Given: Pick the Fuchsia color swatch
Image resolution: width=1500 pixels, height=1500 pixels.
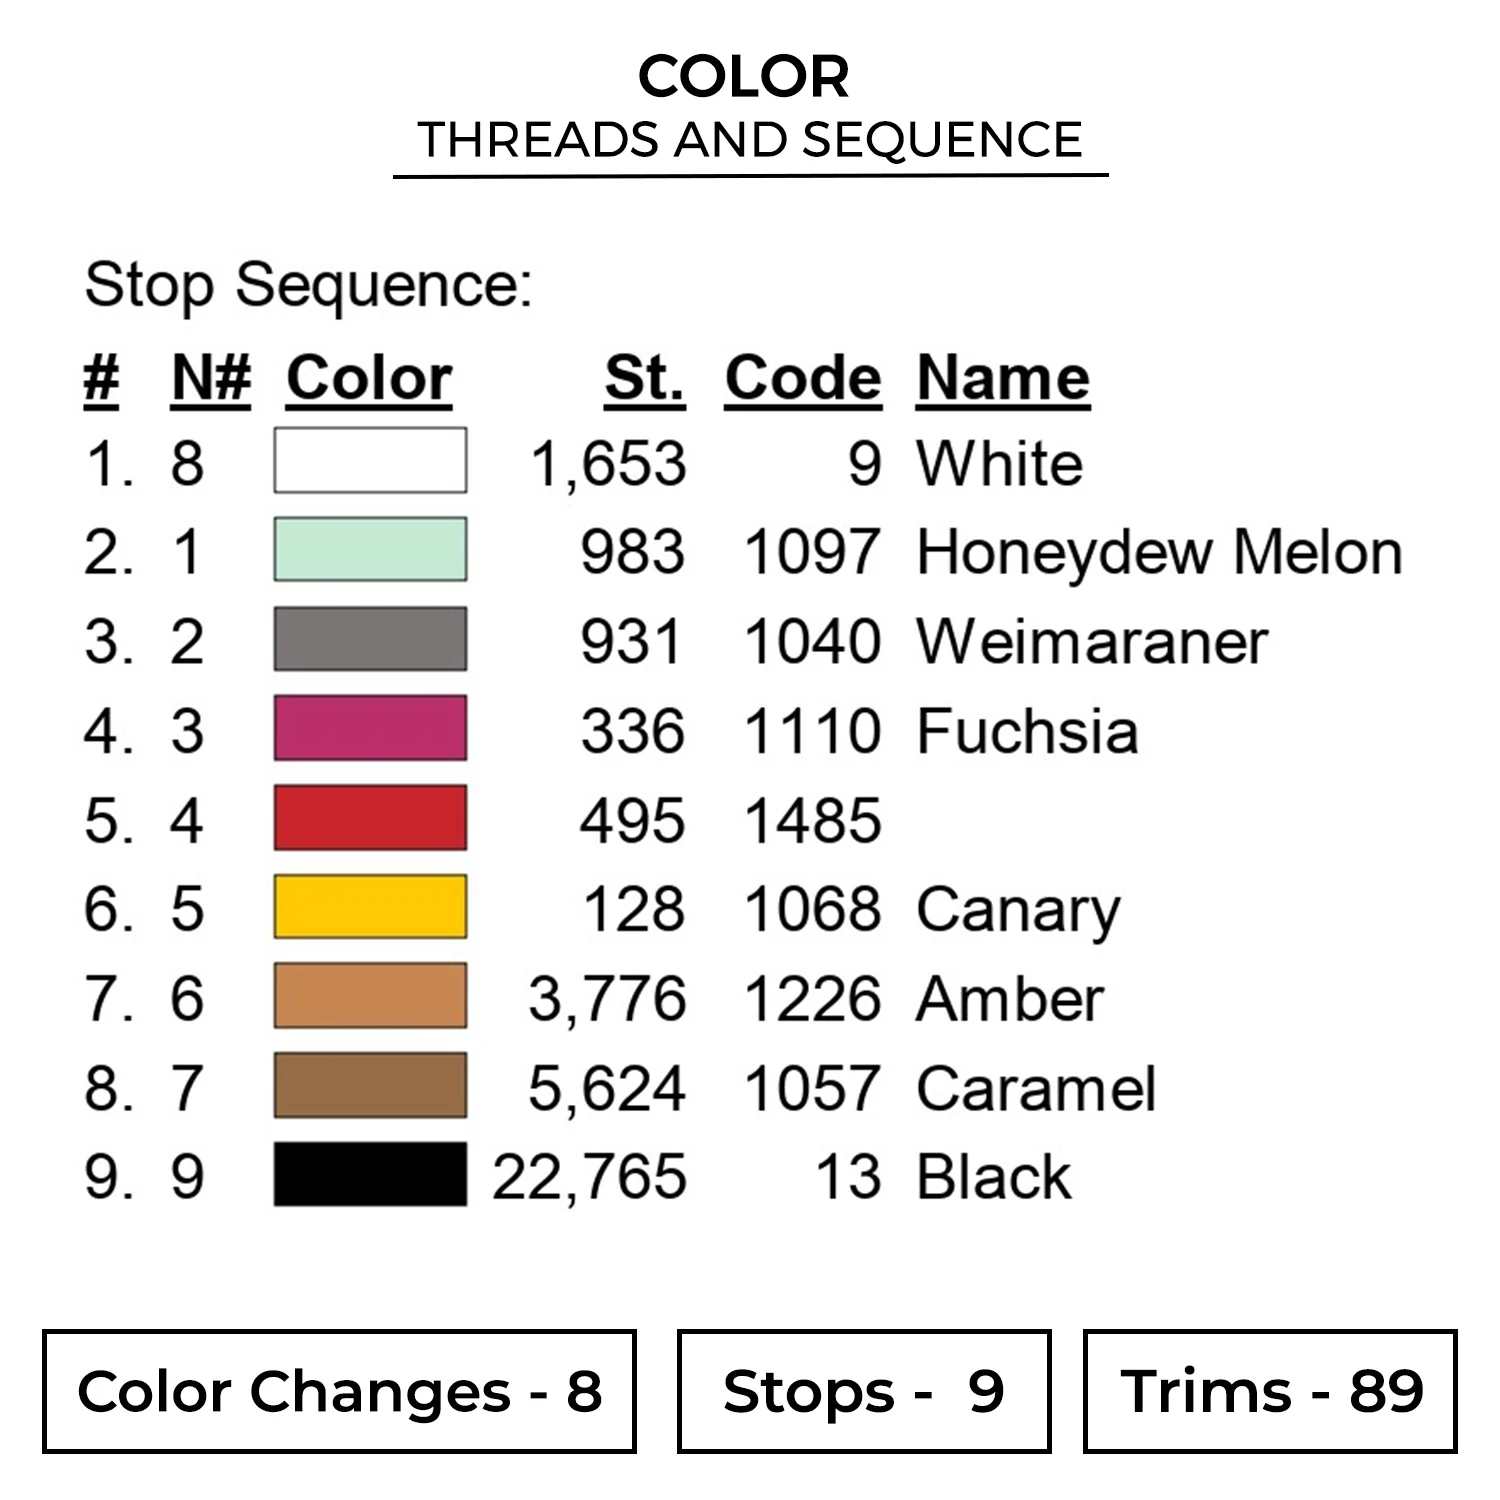Looking at the screenshot, I should click(x=370, y=729).
